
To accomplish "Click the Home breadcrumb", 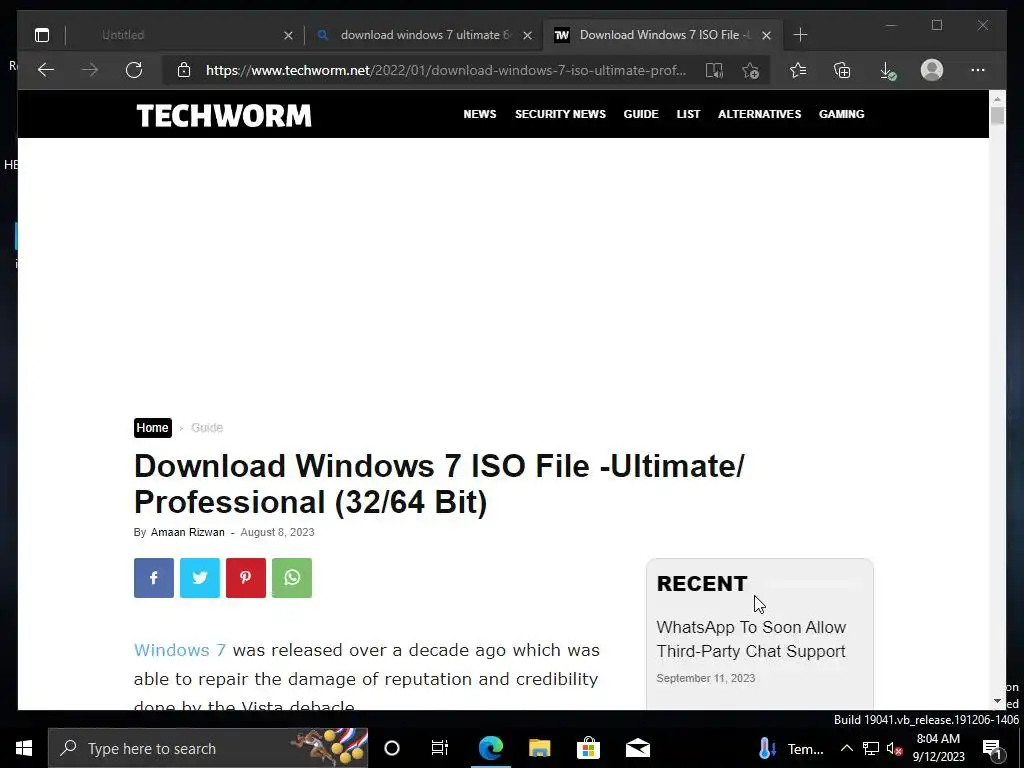I will (153, 428).
